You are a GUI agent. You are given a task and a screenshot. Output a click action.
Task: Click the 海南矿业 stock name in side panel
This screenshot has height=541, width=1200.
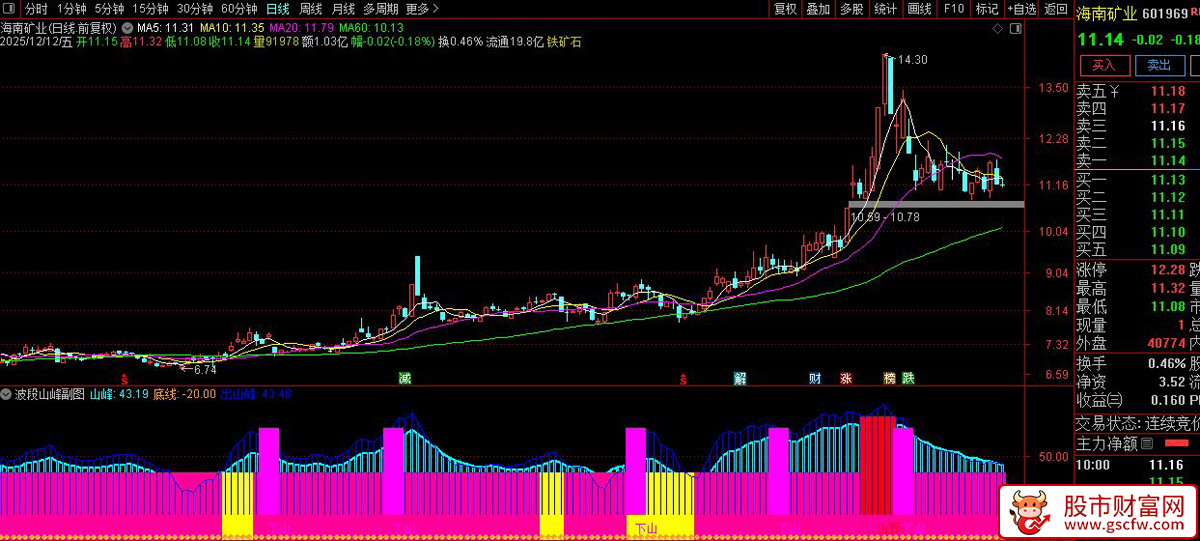tap(1107, 14)
